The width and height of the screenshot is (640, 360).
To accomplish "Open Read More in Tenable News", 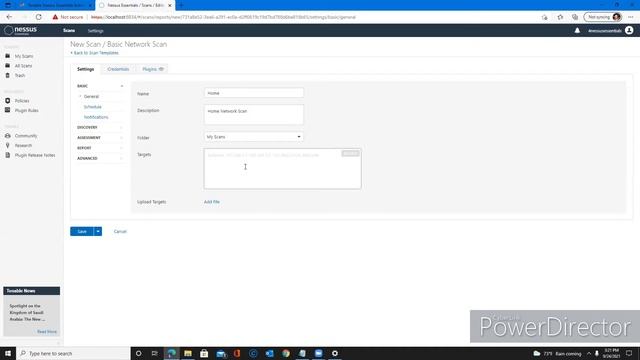I will pos(47,332).
